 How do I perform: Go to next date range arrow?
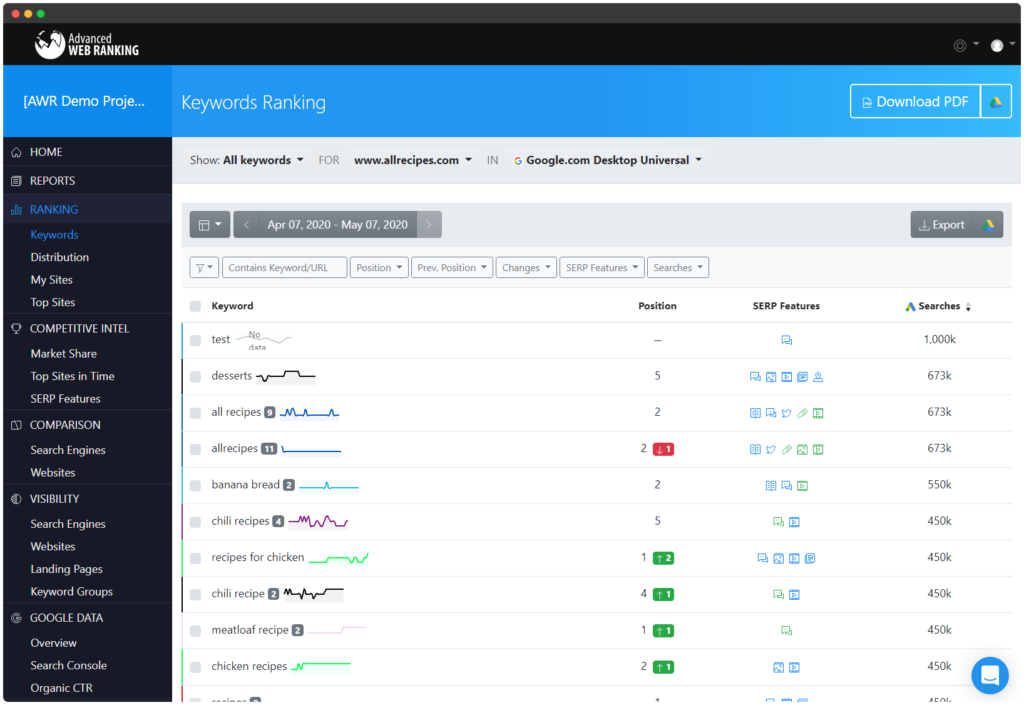429,225
